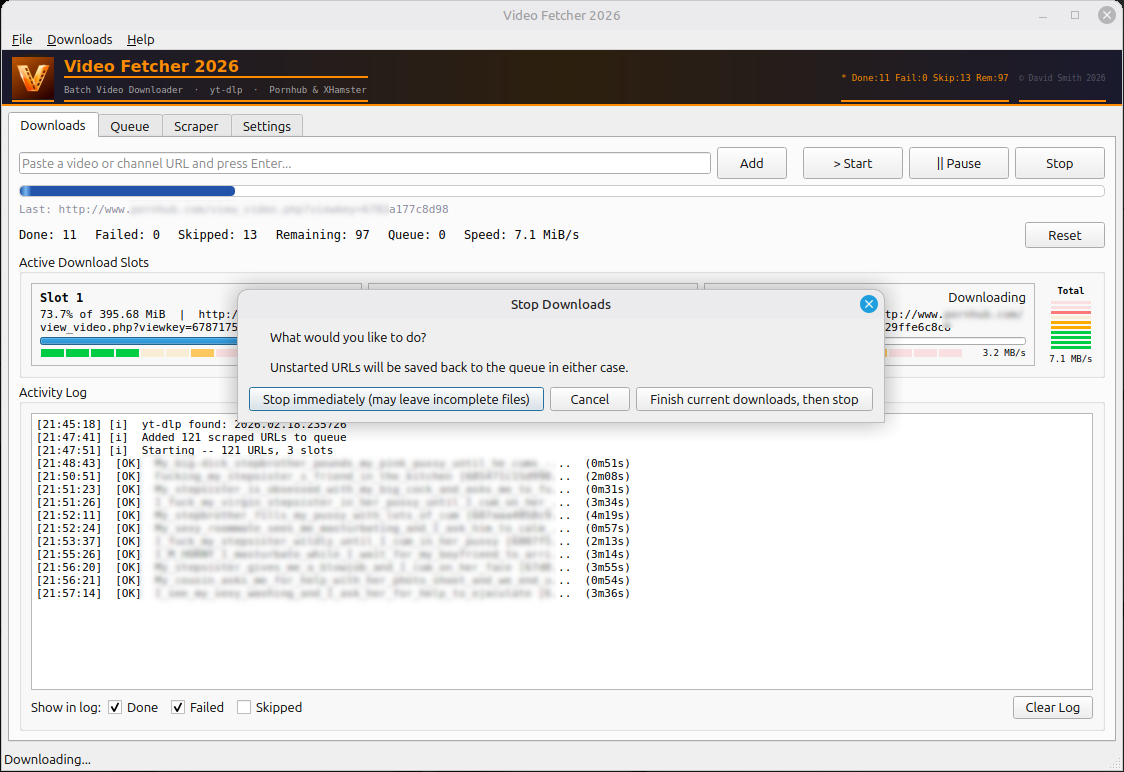The height and width of the screenshot is (772, 1124).
Task: Switch to the Scraper tab
Action: point(196,126)
